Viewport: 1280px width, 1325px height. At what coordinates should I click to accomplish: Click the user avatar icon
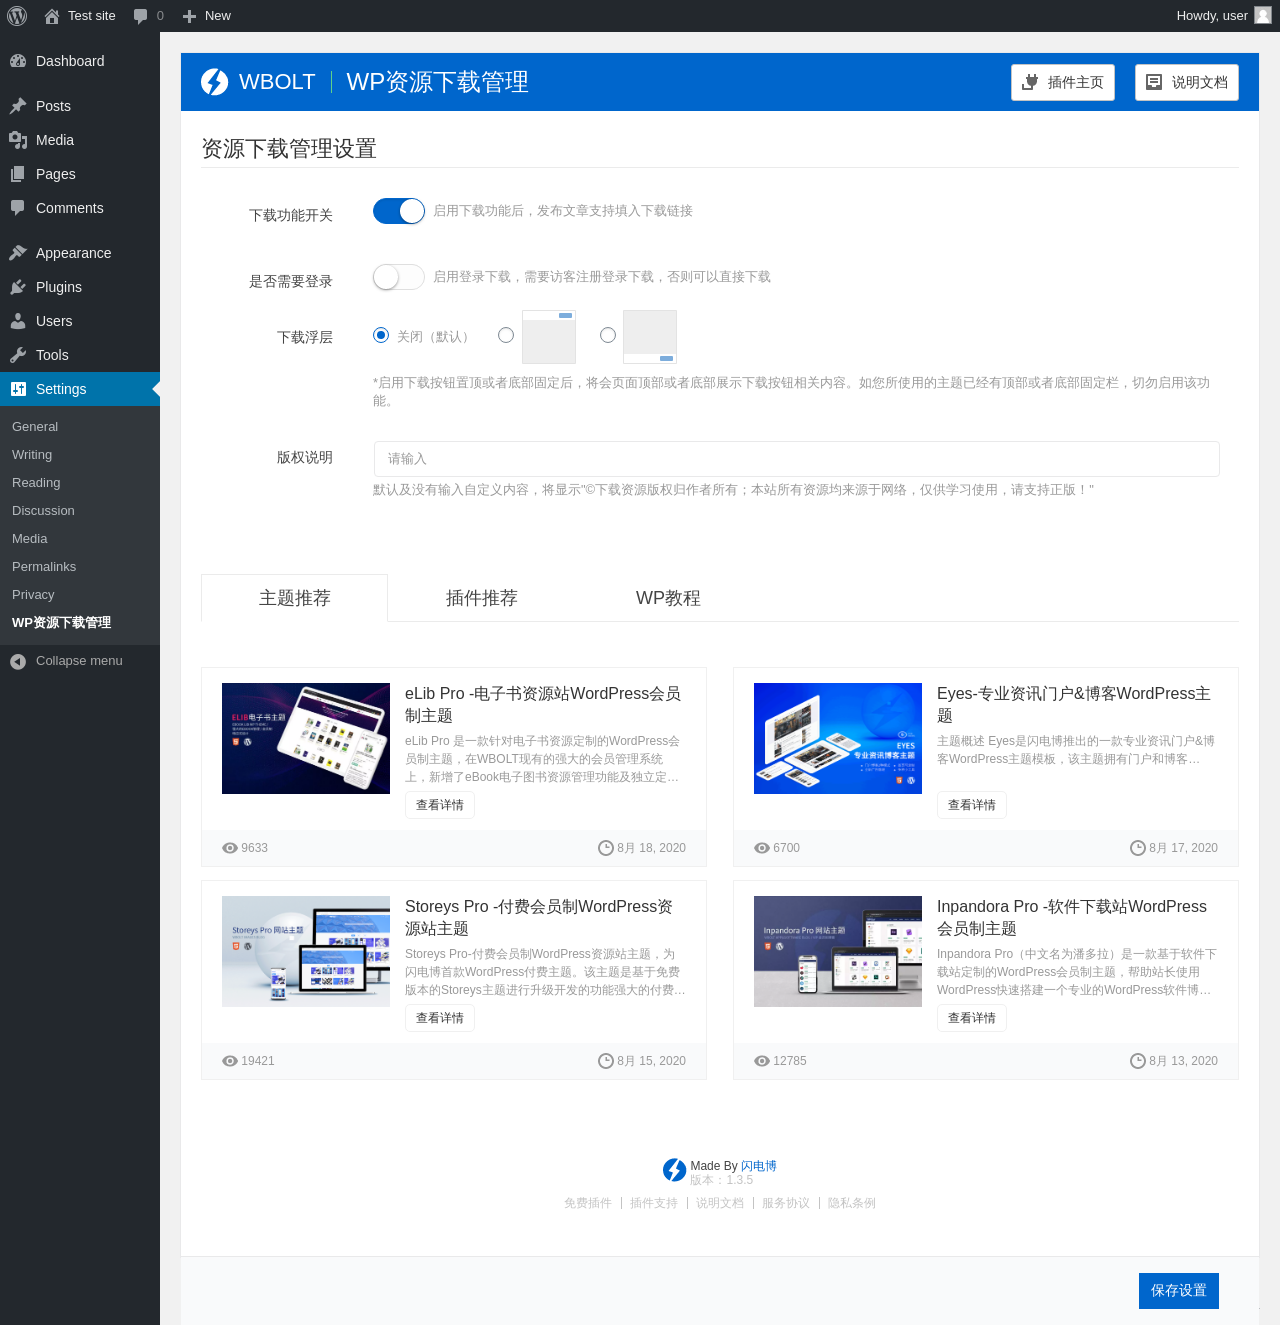(x=1263, y=15)
